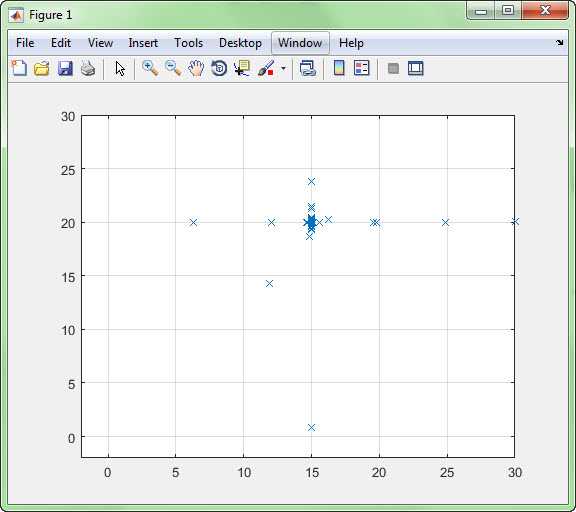This screenshot has height=512, width=576.
Task: Choose the Data Cursor tool
Action: click(x=242, y=68)
